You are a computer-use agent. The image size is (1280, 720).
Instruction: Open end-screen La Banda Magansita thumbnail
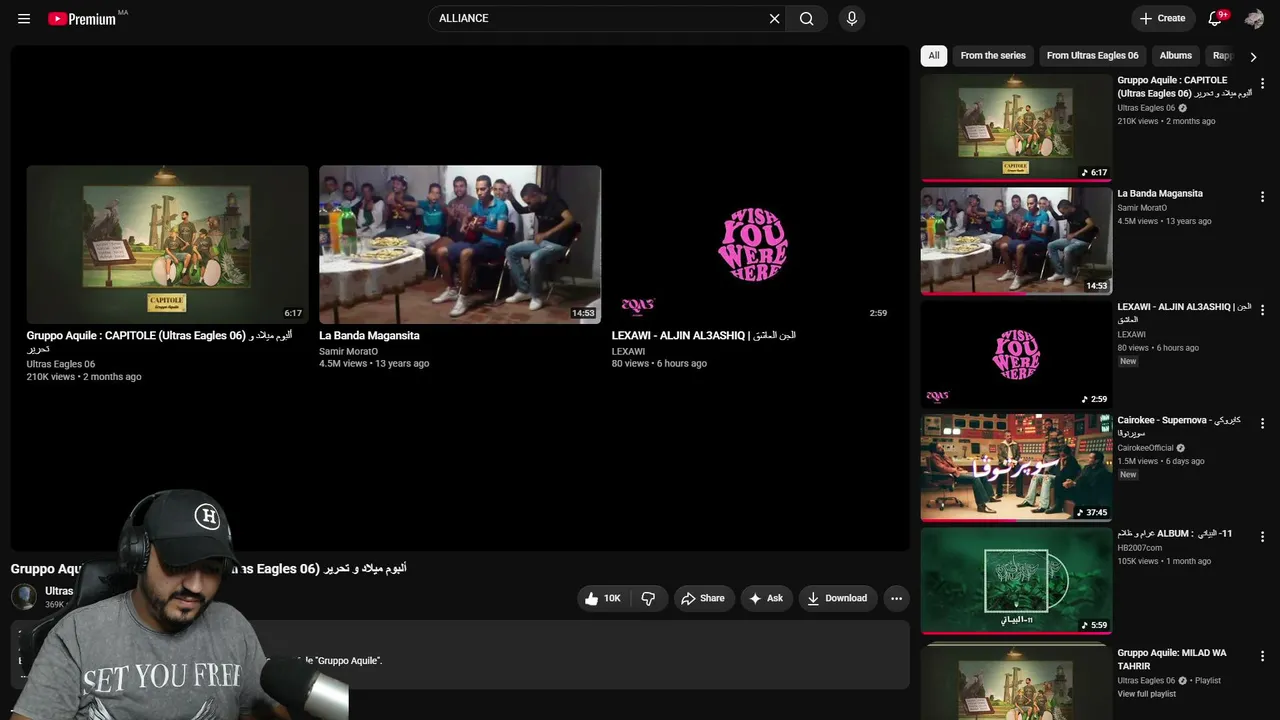point(460,244)
